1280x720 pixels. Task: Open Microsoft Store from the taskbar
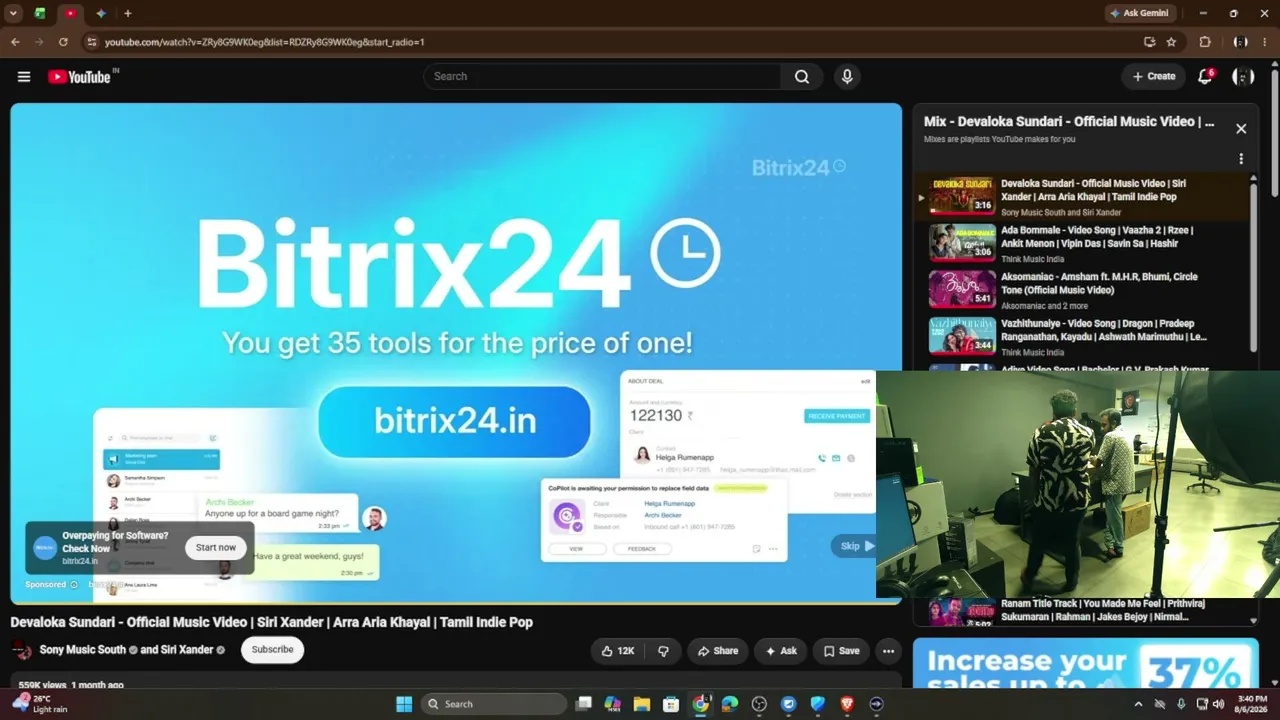pyautogui.click(x=671, y=704)
